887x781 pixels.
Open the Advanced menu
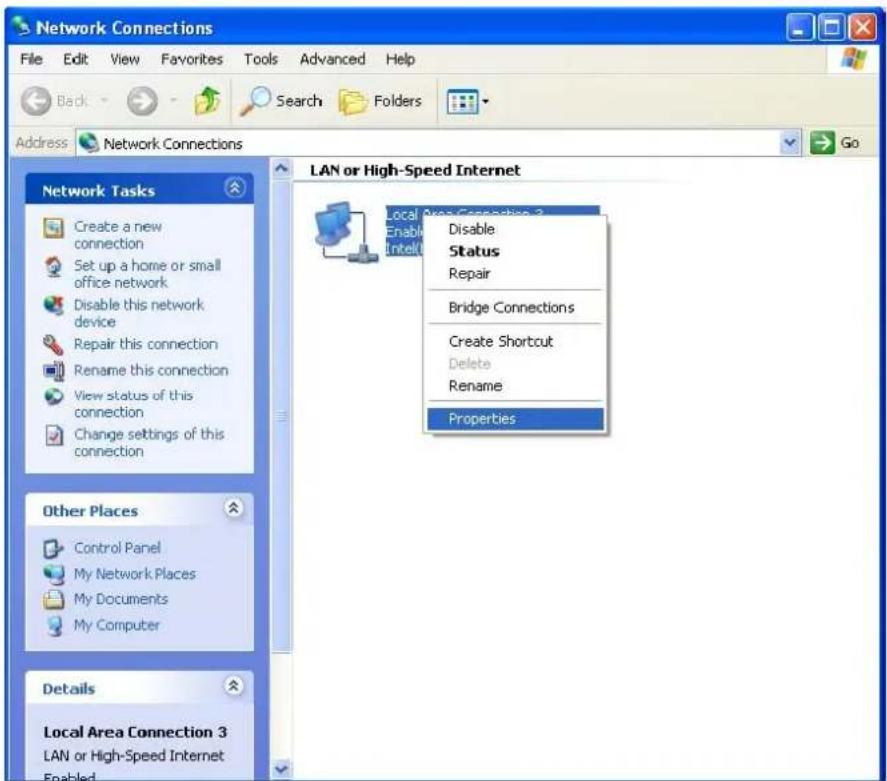coord(333,59)
